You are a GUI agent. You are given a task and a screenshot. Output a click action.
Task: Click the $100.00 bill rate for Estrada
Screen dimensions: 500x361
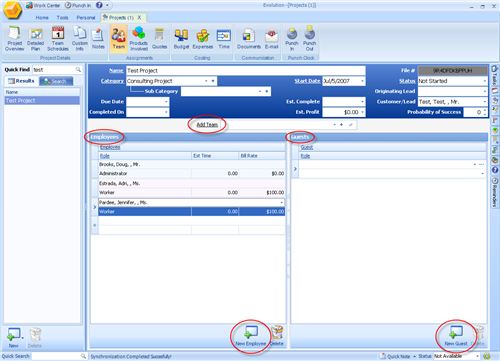(x=262, y=193)
